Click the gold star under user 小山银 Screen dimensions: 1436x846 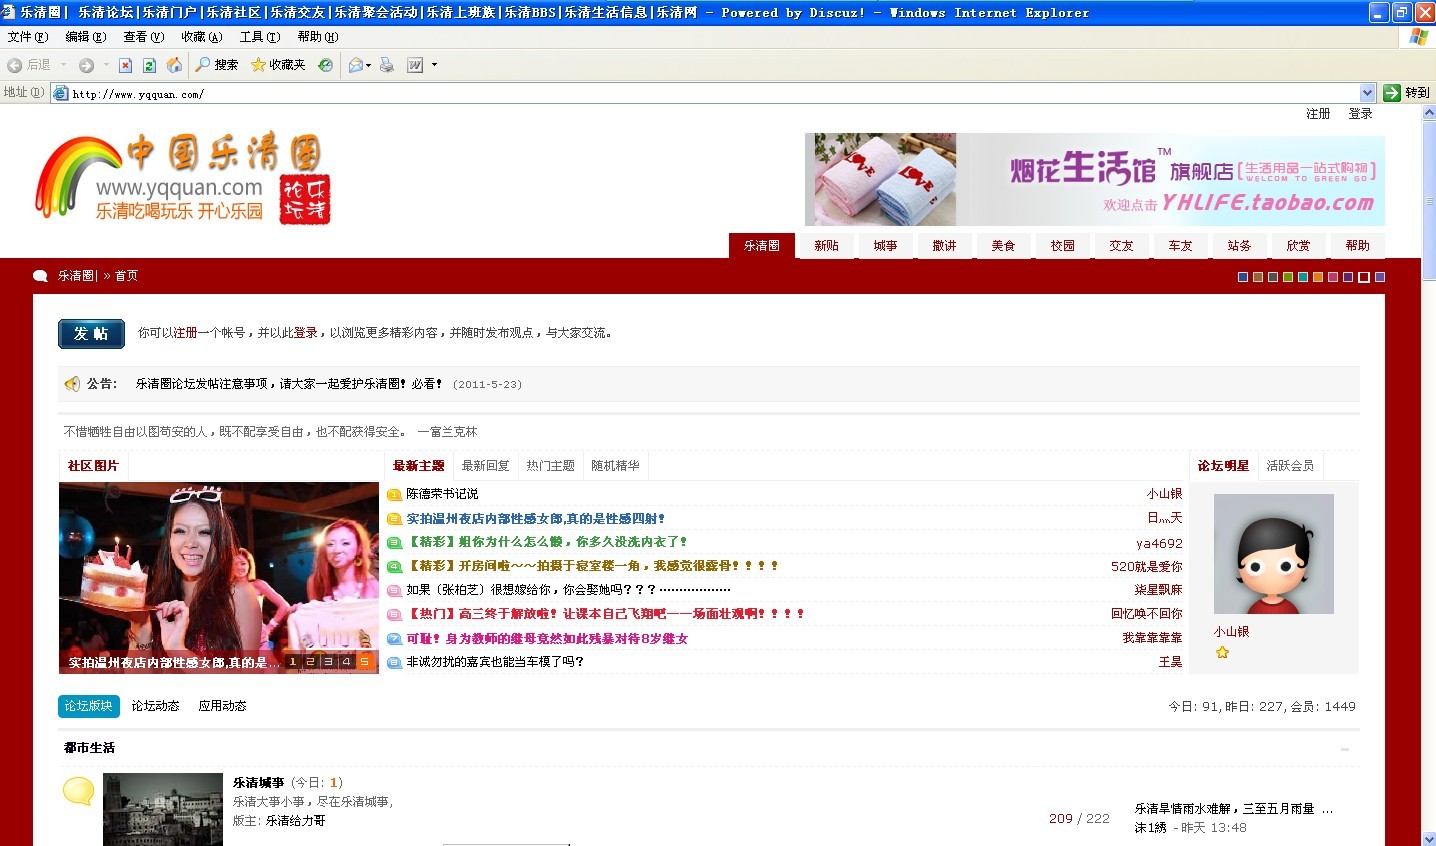pos(1222,652)
